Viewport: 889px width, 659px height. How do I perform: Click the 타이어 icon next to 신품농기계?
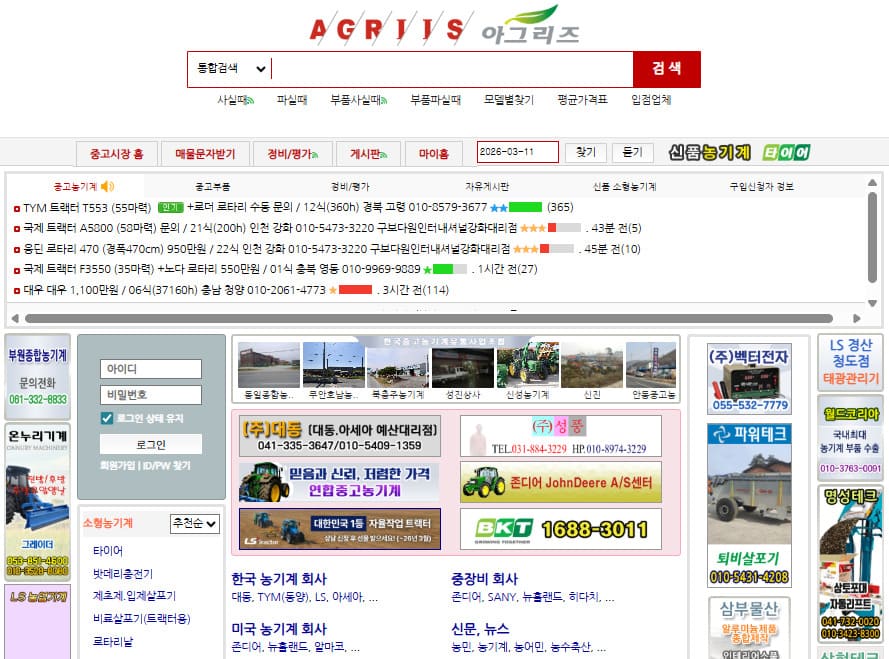click(787, 152)
